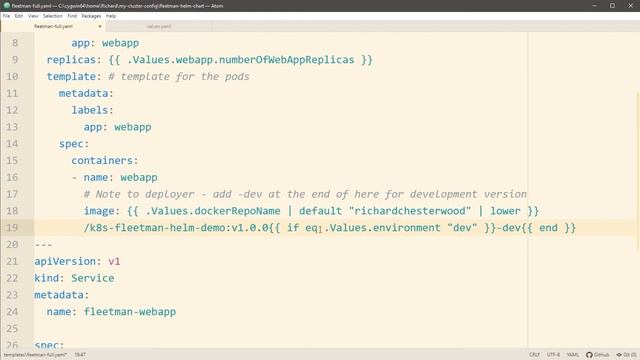This screenshot has width=640, height=360.
Task: Minimize the Atom window
Action: (594, 6)
